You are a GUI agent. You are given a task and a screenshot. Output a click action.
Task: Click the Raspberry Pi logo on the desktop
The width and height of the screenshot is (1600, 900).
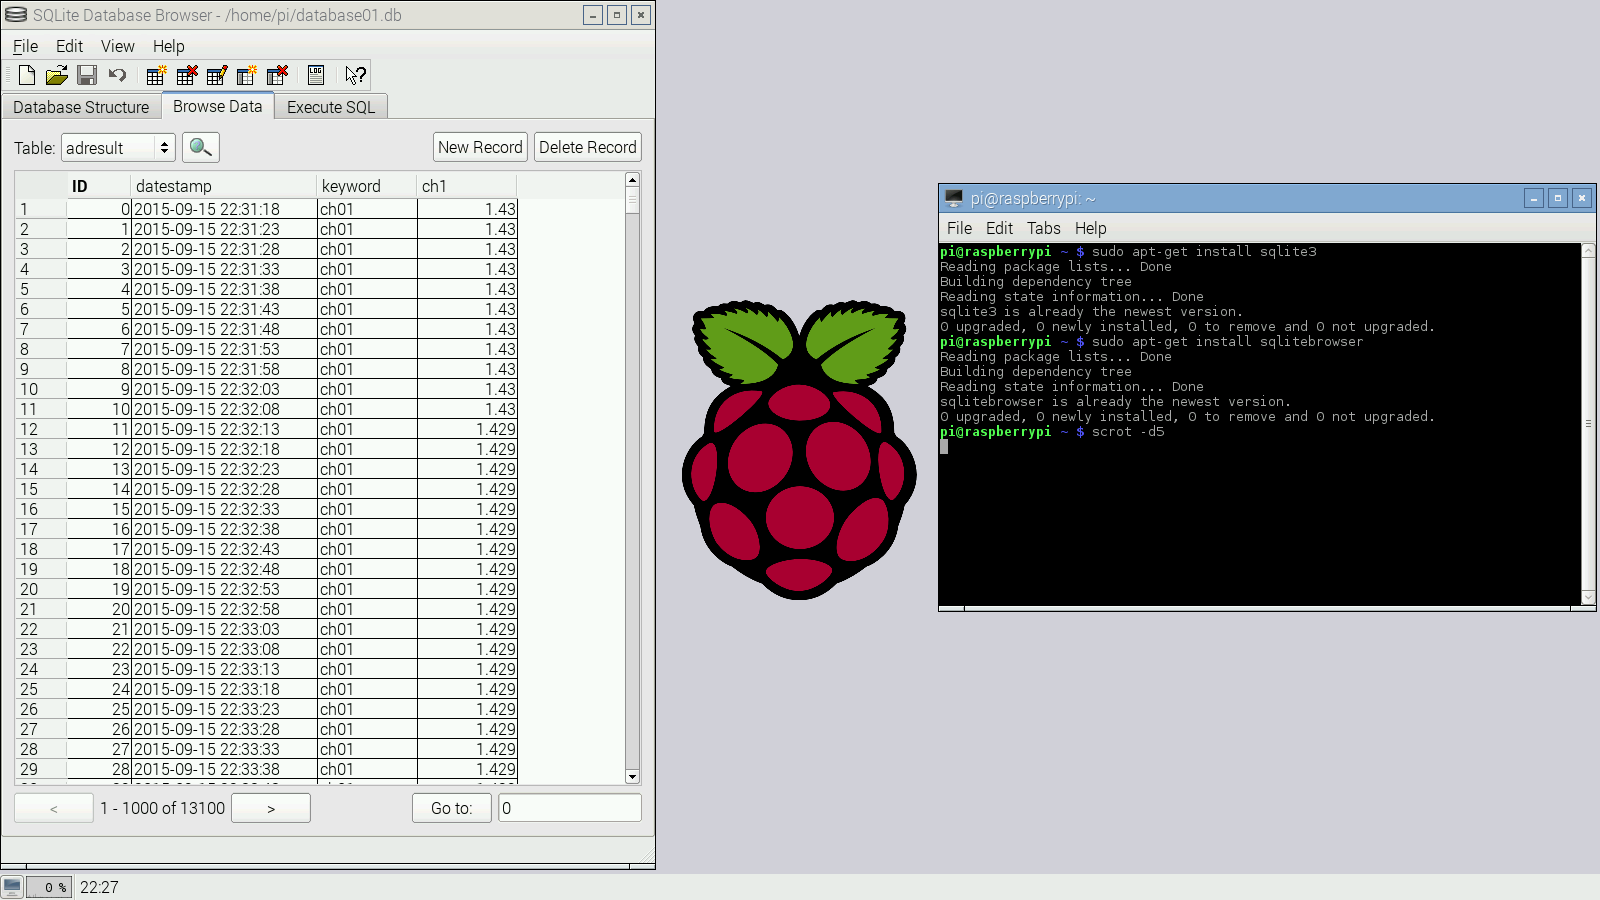[798, 450]
